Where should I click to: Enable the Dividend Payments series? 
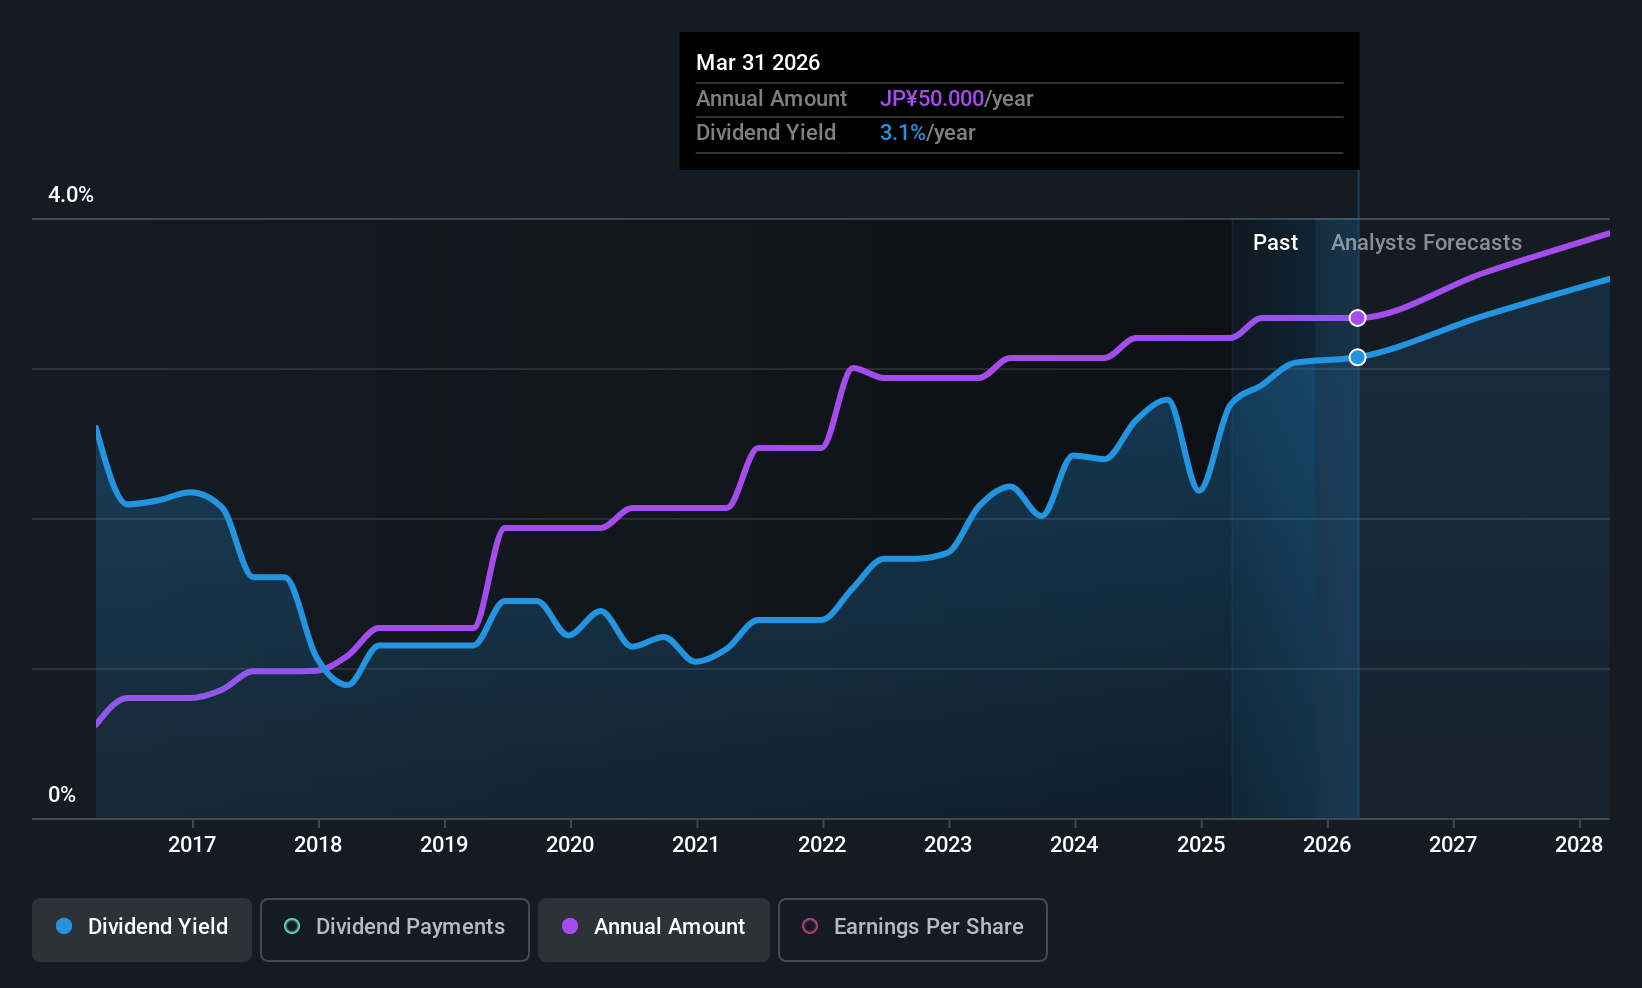[x=394, y=929]
